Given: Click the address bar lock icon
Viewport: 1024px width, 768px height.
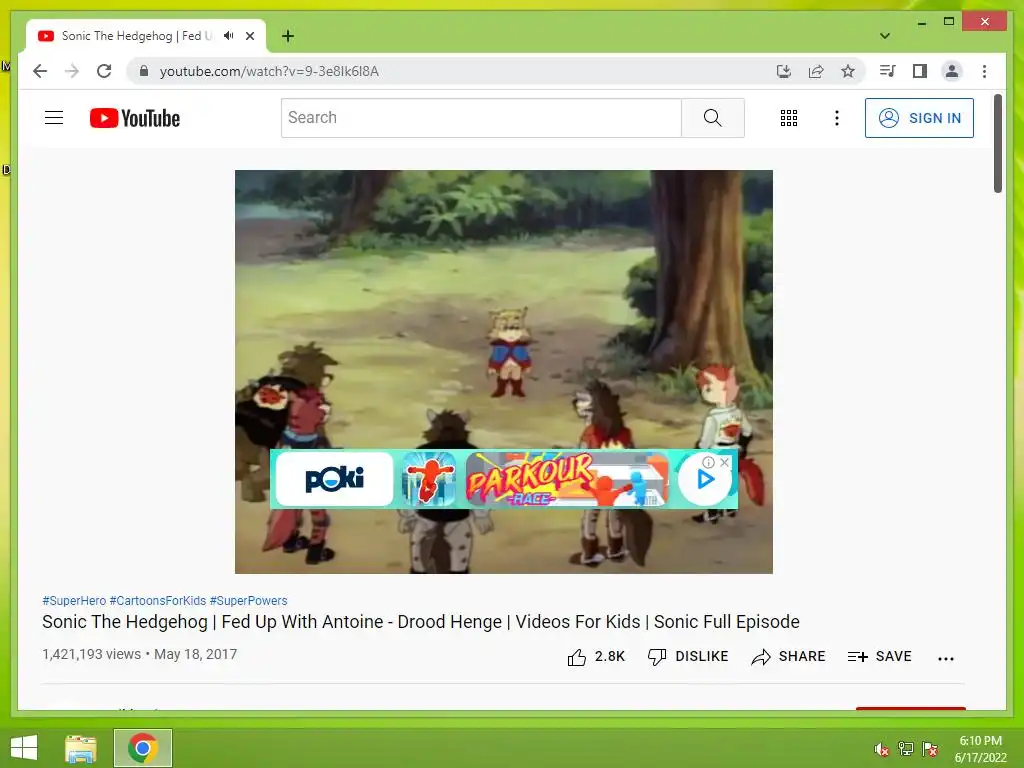Looking at the screenshot, I should click(x=144, y=71).
